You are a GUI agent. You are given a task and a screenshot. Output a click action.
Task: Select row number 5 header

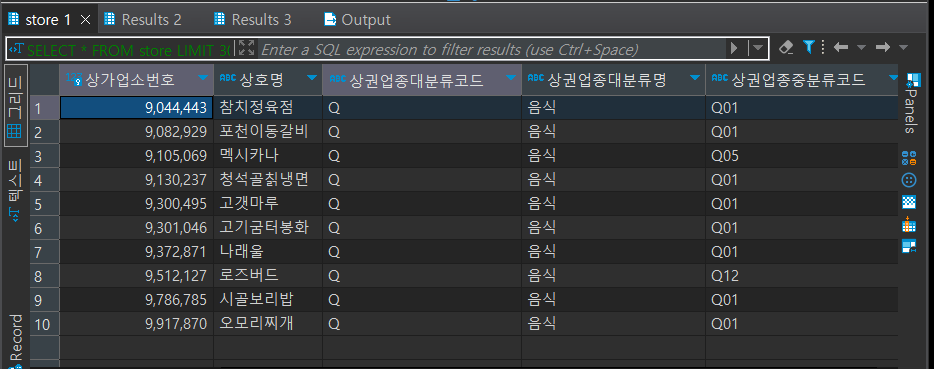(x=45, y=204)
